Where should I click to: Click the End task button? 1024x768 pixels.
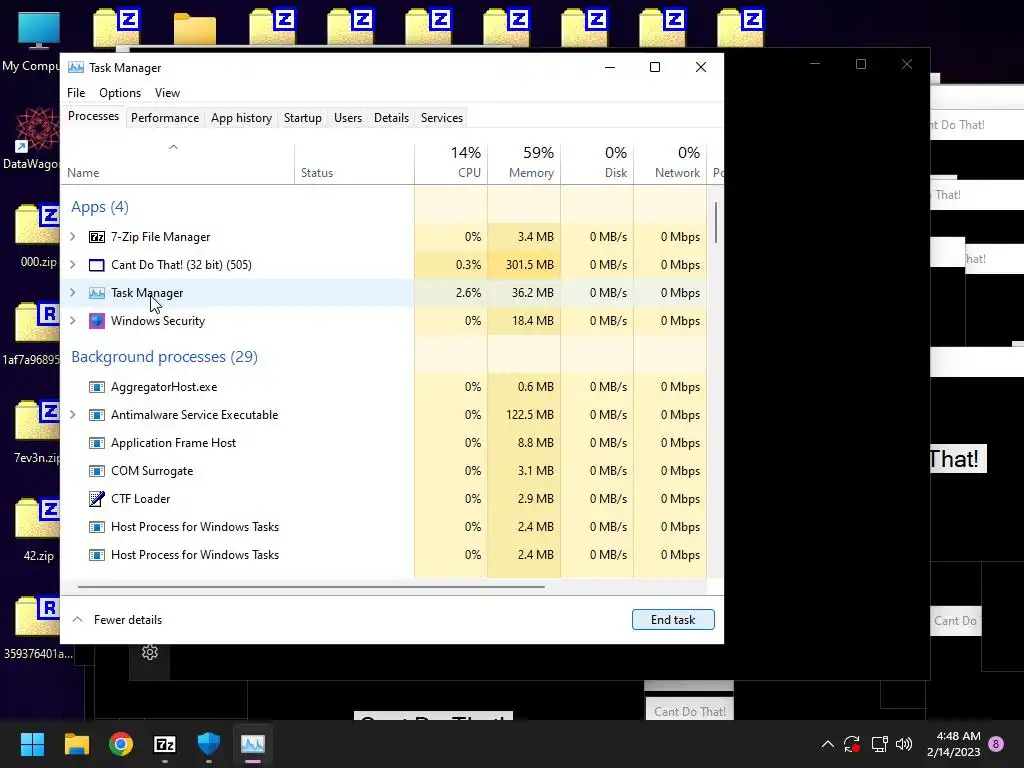pyautogui.click(x=673, y=620)
